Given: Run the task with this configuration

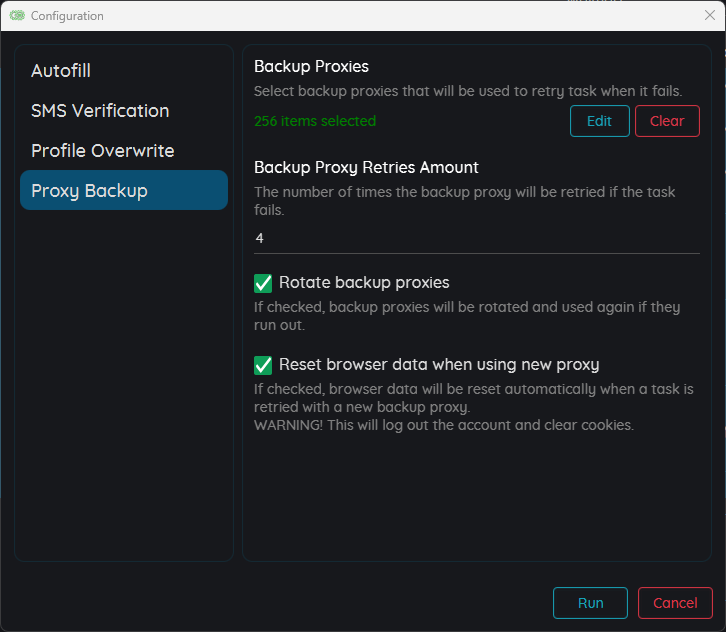Looking at the screenshot, I should (590, 602).
